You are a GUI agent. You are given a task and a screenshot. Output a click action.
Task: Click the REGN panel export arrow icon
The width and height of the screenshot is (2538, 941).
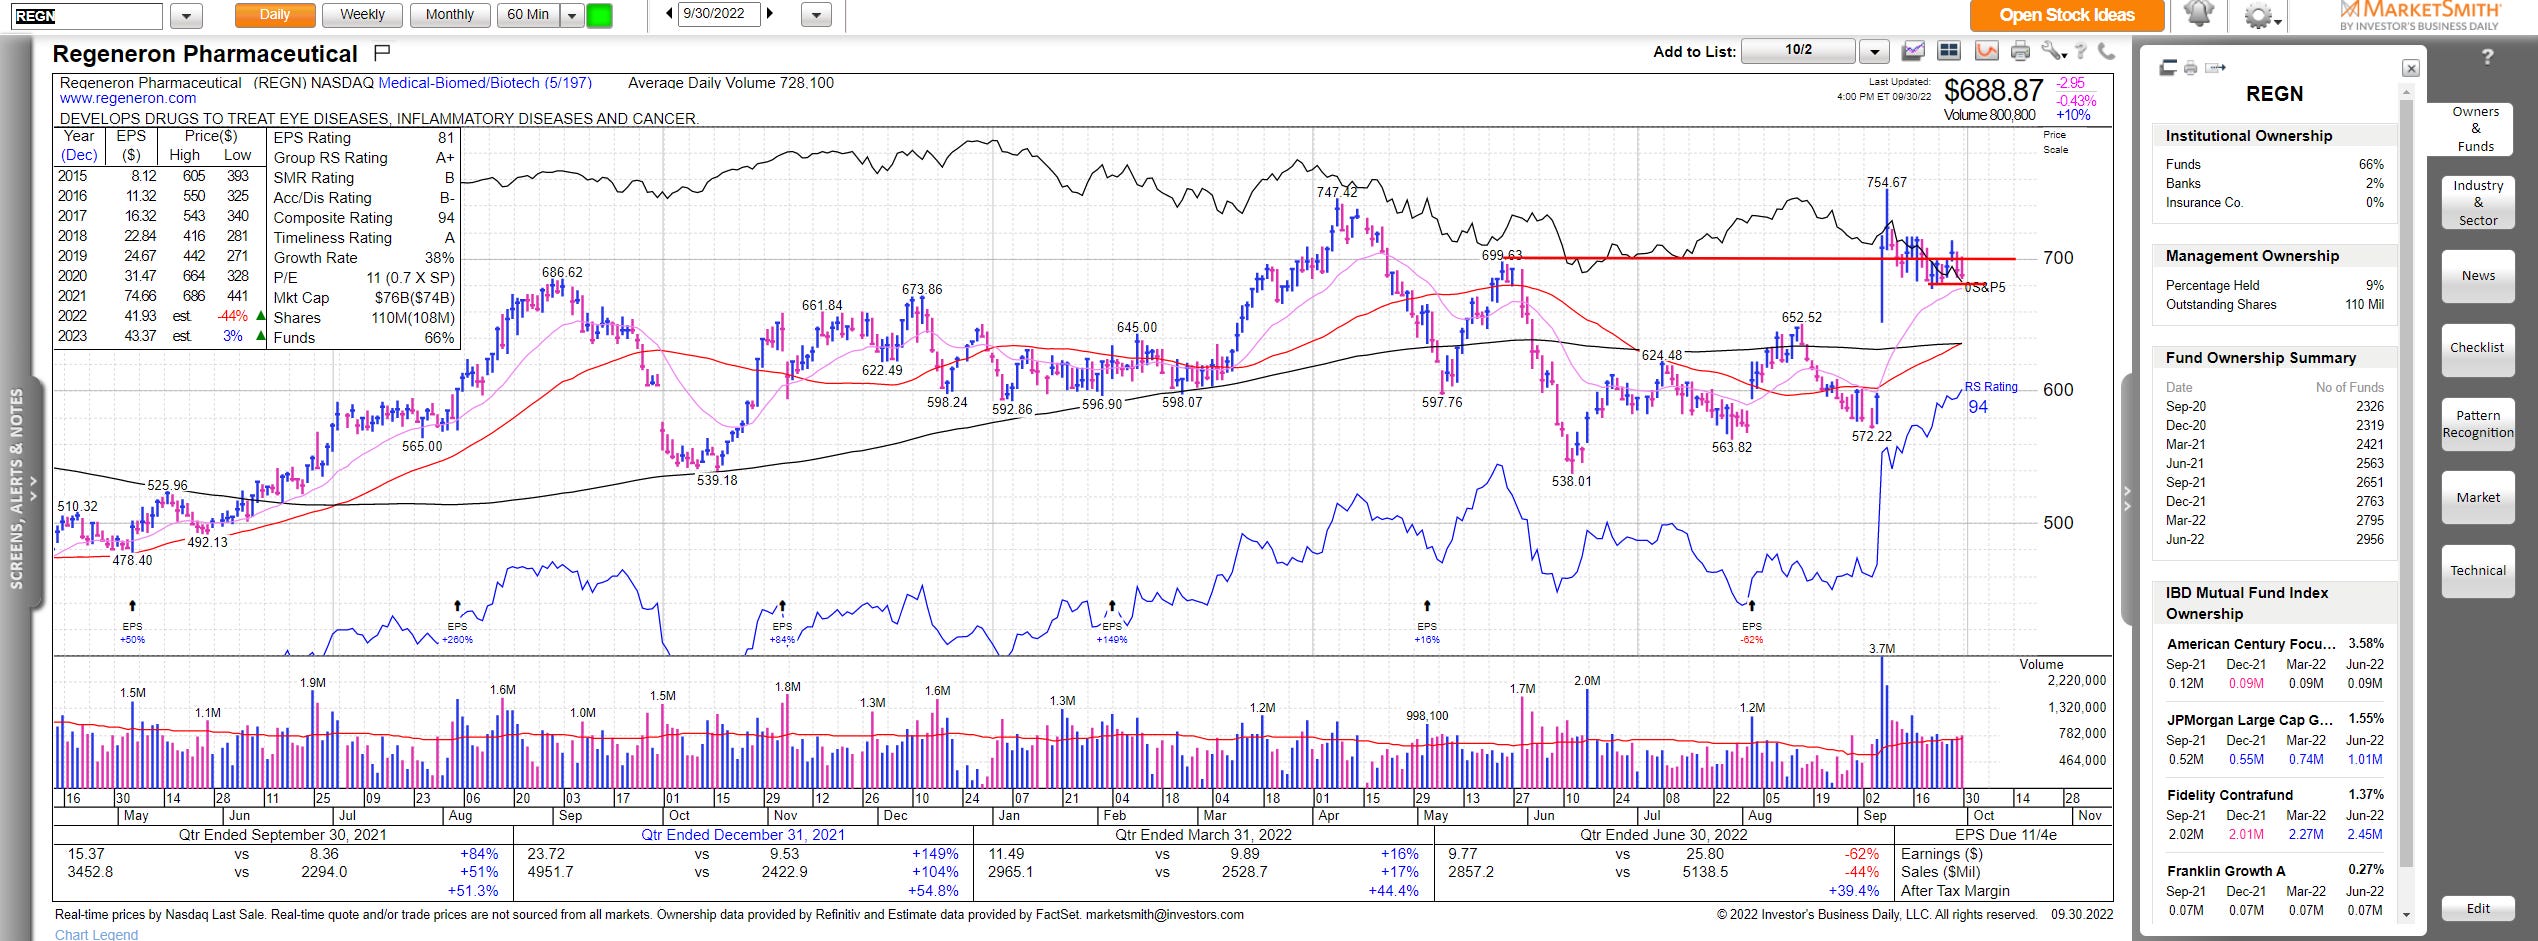tap(2215, 68)
